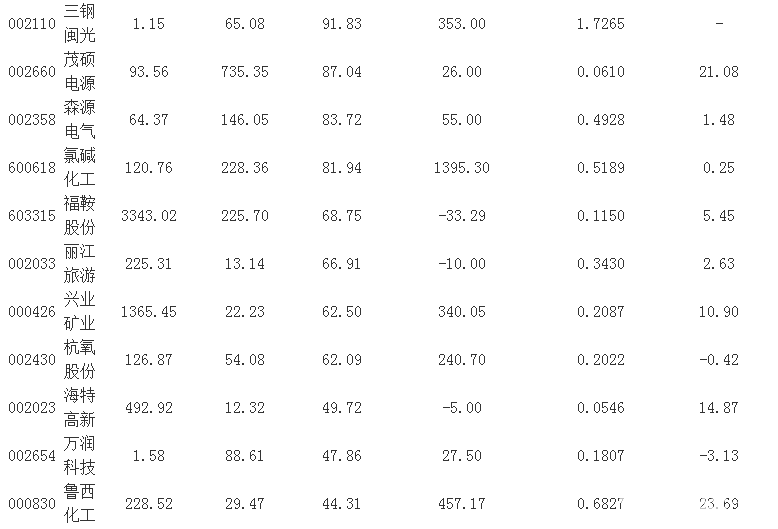The height and width of the screenshot is (529, 778).
Task: Click the 丽江旅游 stock name
Action: click(x=80, y=264)
